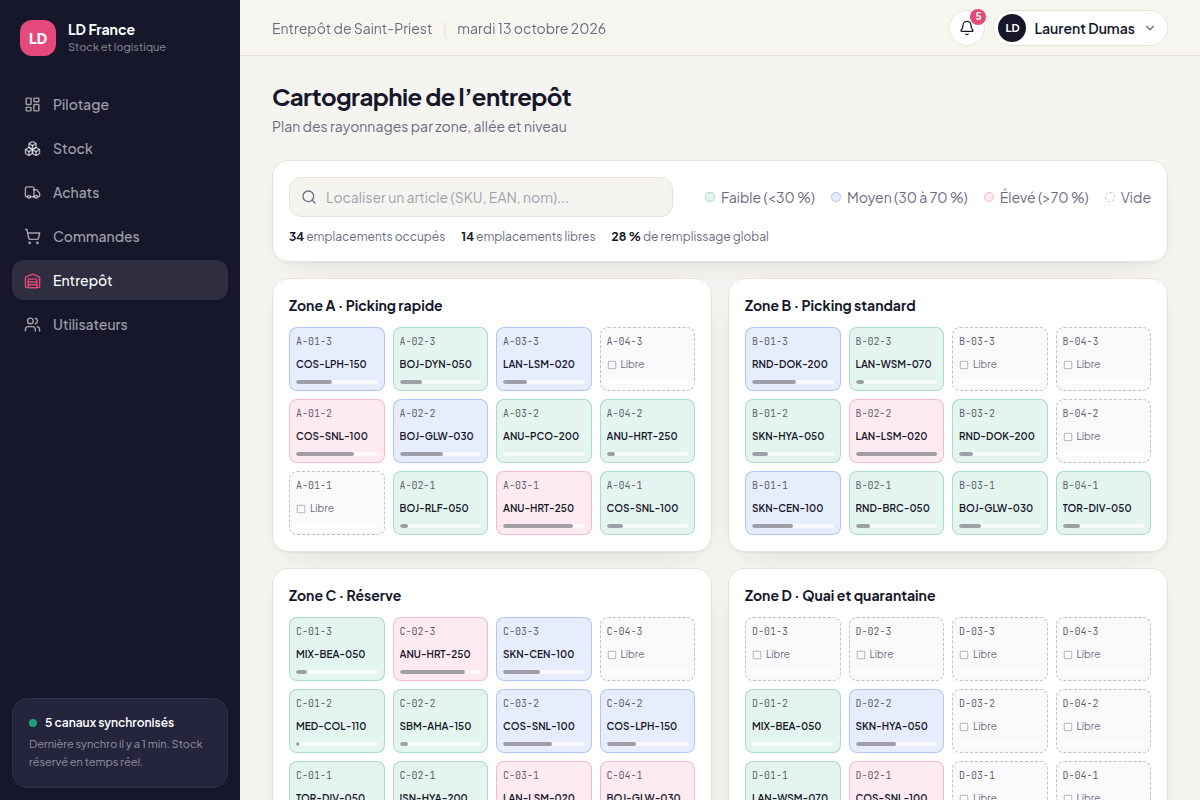1200x800 pixels.
Task: Click "34 emplacements occupés" stat
Action: (x=367, y=237)
